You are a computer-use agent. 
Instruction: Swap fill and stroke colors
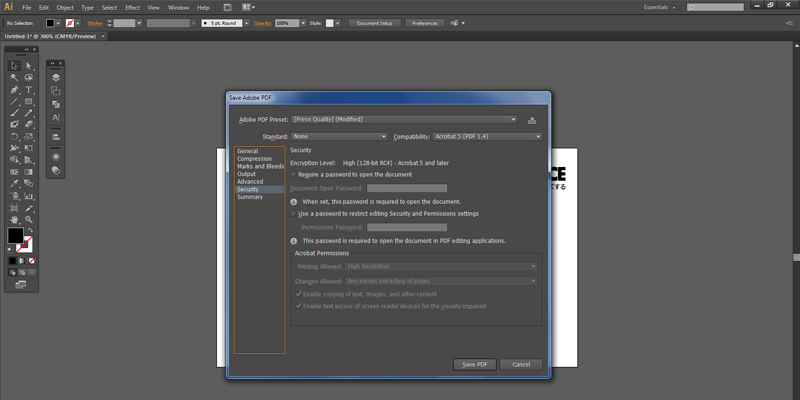[x=30, y=230]
